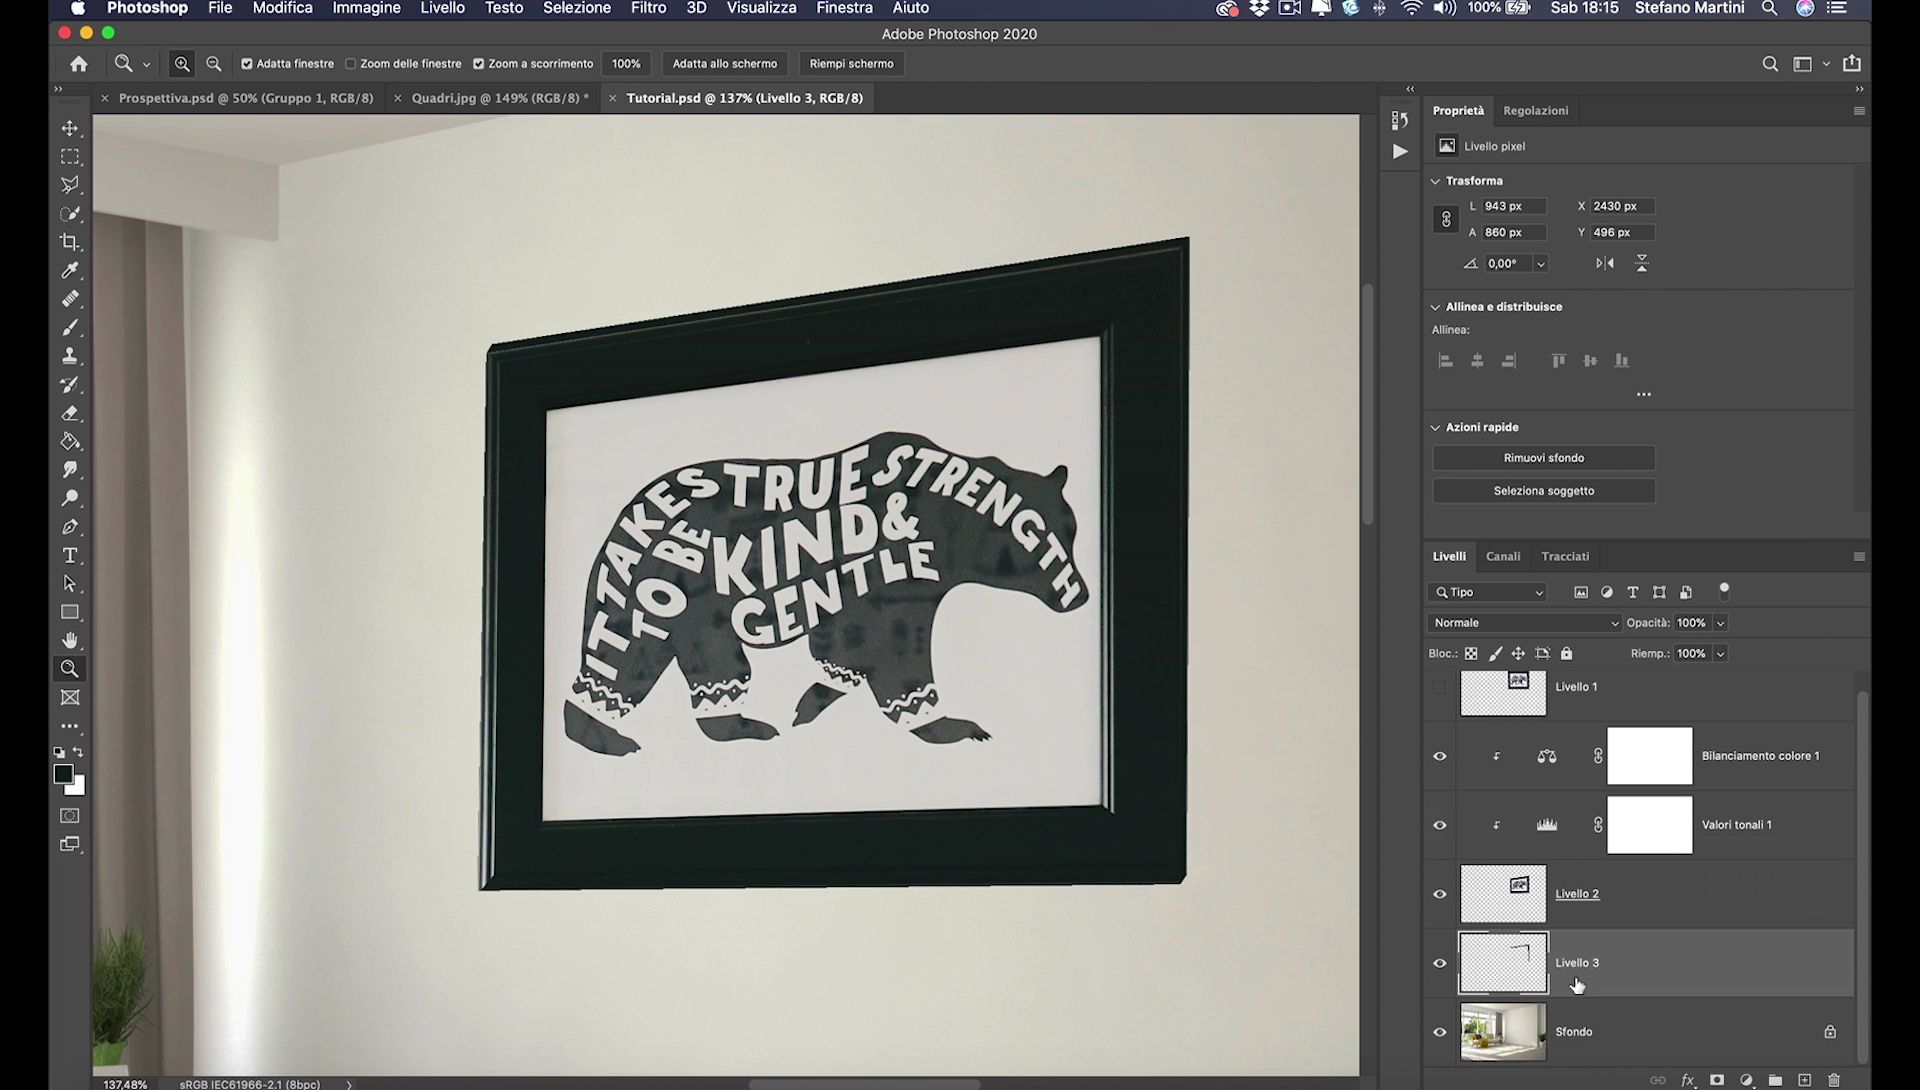
Task: Open the Filtro menu
Action: (x=648, y=8)
